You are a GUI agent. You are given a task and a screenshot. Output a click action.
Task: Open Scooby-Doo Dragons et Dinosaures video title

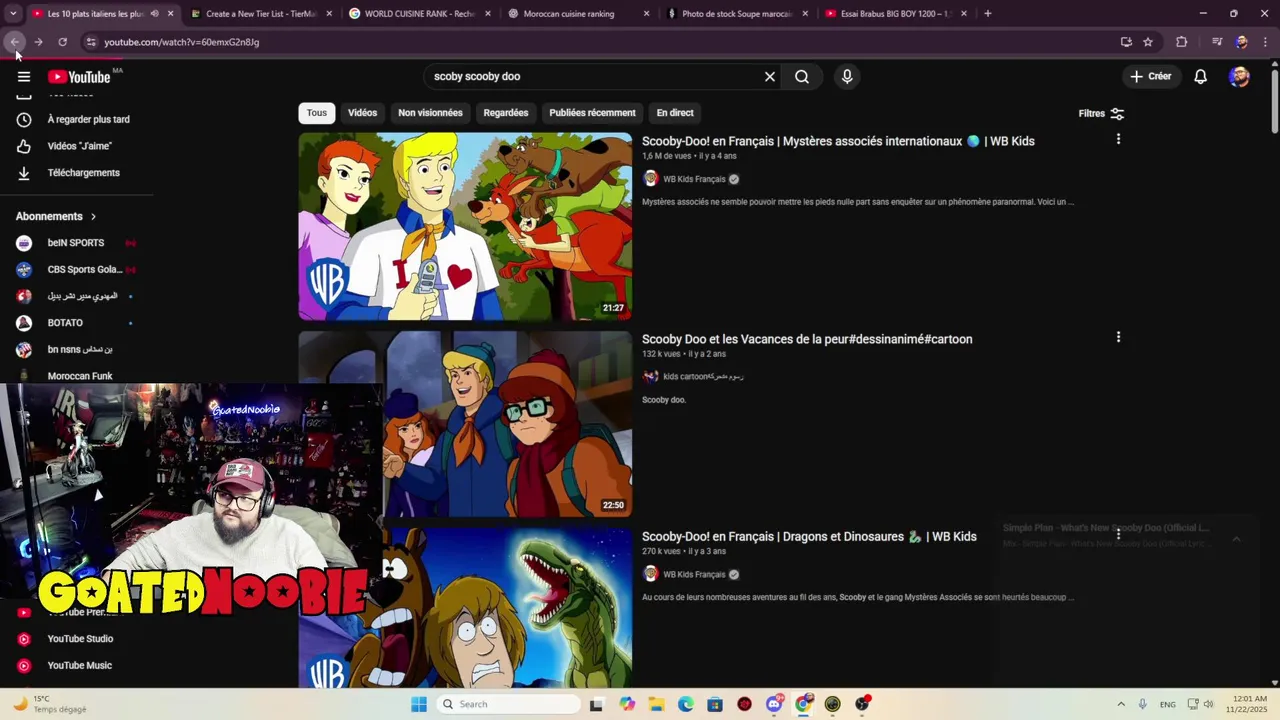click(809, 537)
